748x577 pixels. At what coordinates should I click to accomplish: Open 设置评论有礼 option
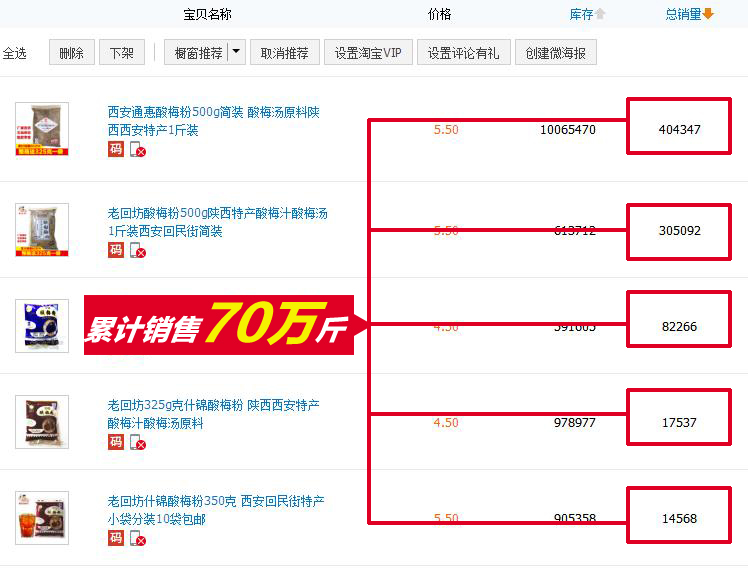[x=464, y=52]
